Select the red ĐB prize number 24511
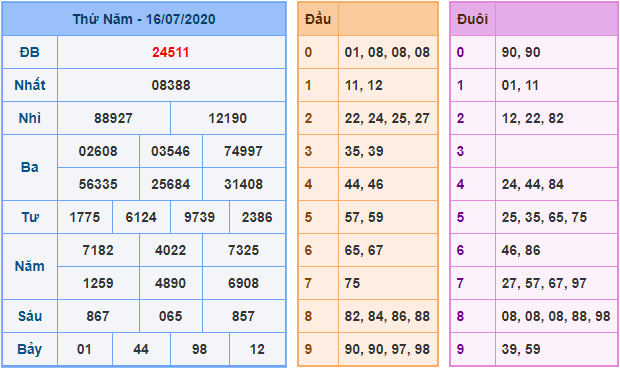 tap(171, 52)
